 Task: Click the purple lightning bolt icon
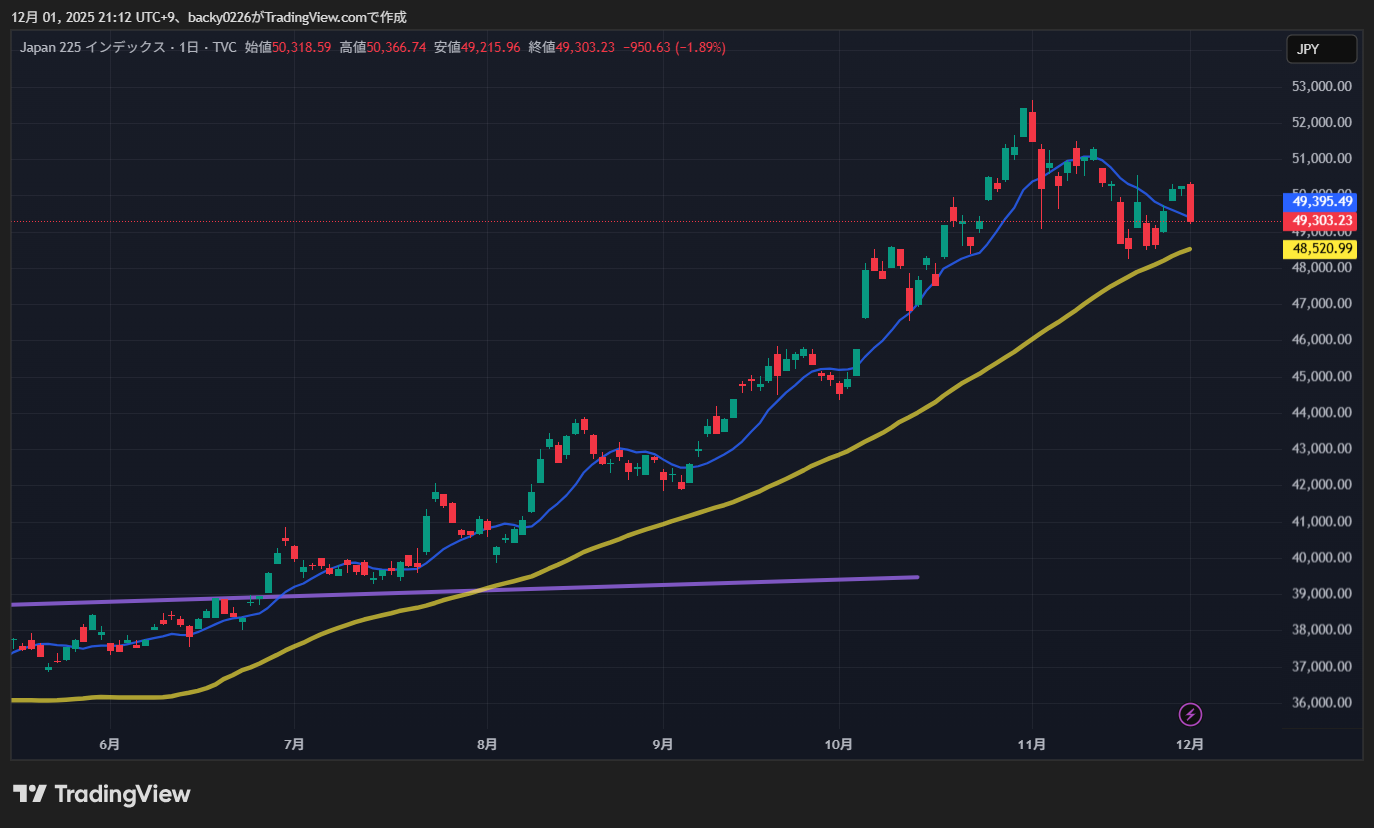point(1190,714)
